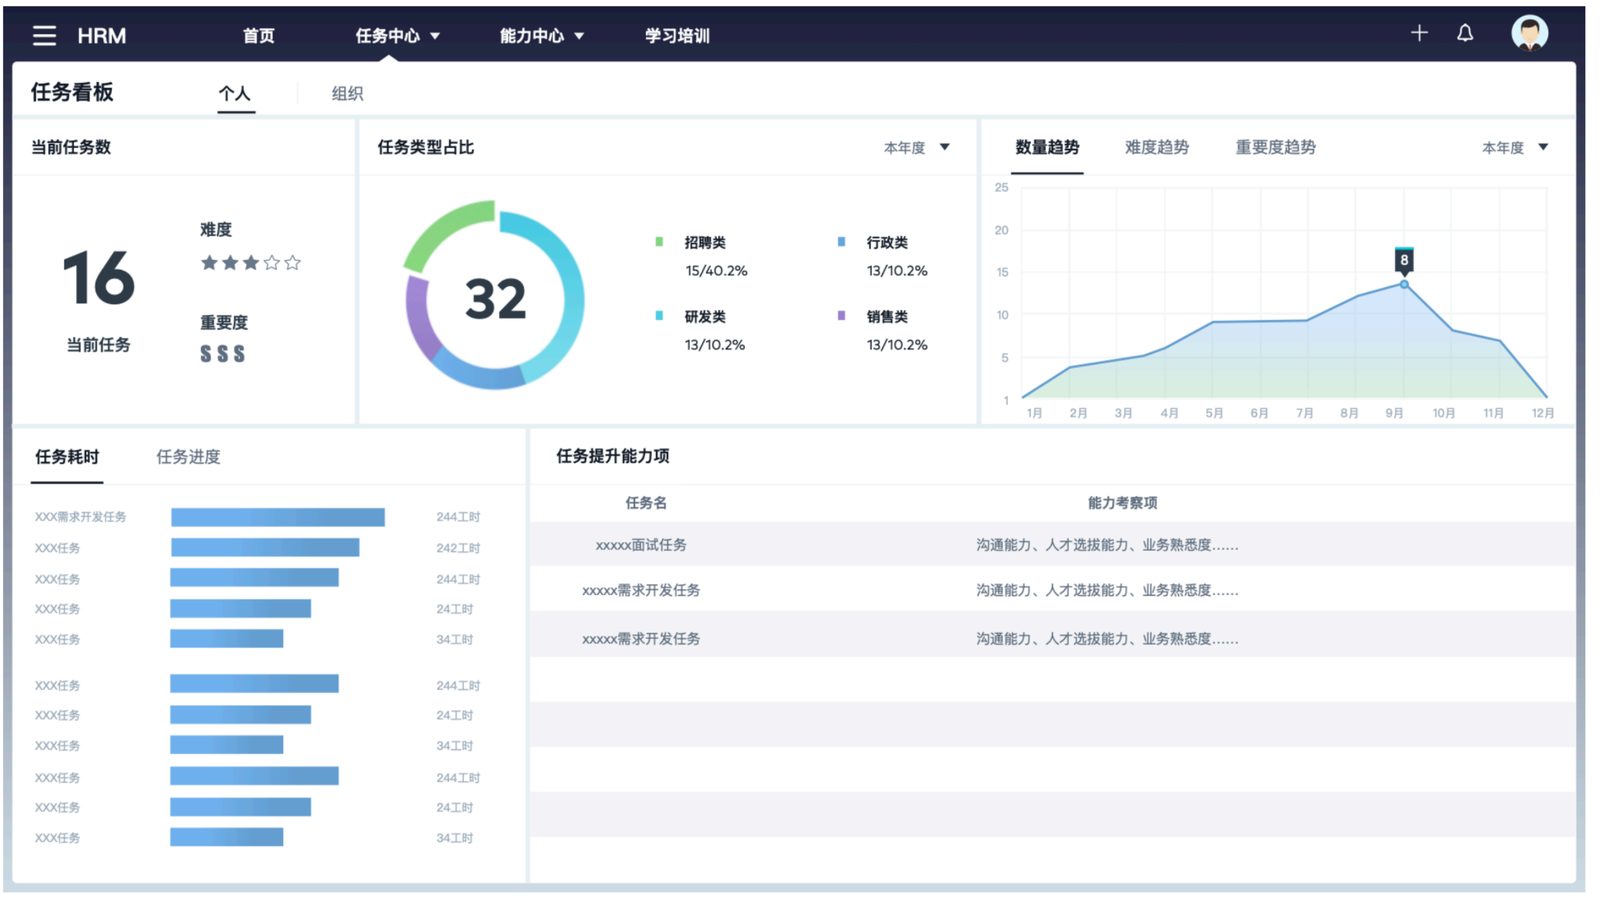The width and height of the screenshot is (1600, 907).
Task: Click the blue 行政类 legend swatch
Action: 841,241
